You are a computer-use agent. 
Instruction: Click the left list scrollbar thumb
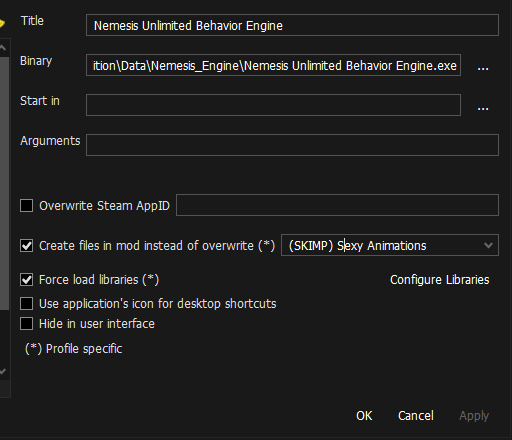(4, 183)
